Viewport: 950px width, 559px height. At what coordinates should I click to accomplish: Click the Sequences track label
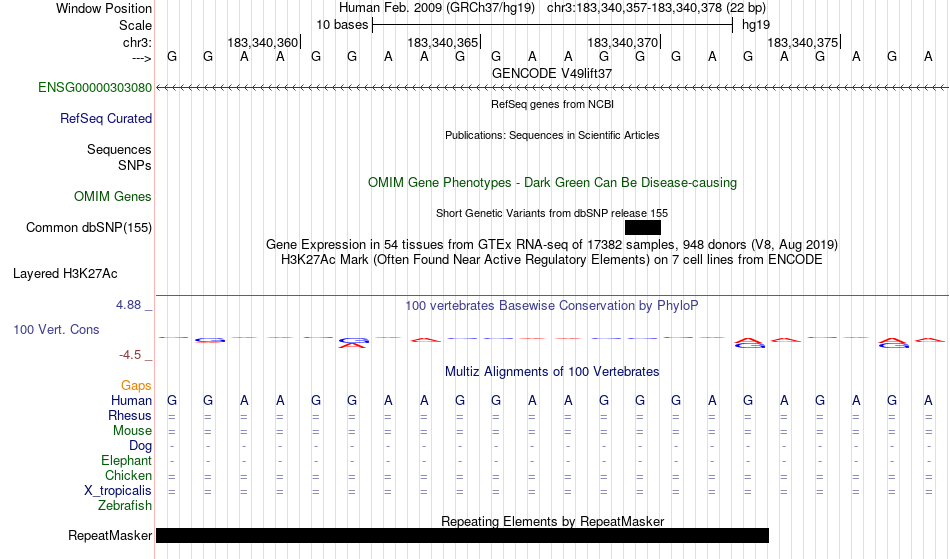coord(119,150)
